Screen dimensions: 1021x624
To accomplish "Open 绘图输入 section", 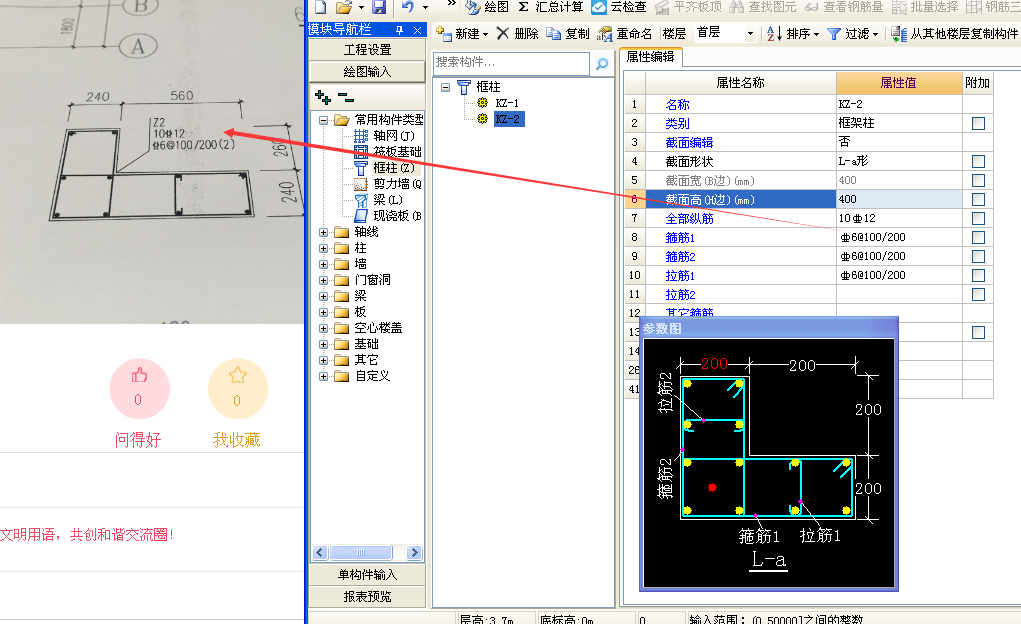I will coord(367,72).
